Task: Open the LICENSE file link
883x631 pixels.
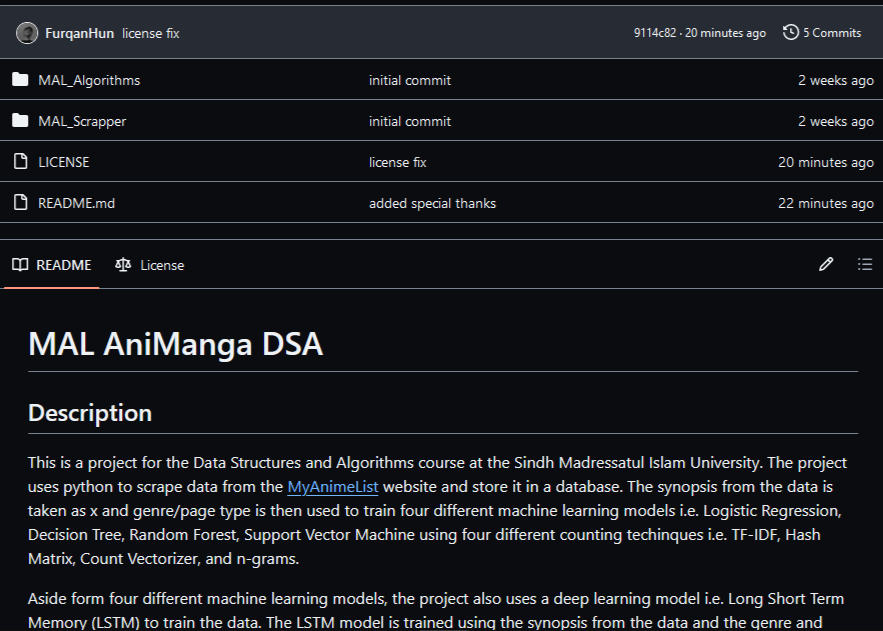Action: 64,162
